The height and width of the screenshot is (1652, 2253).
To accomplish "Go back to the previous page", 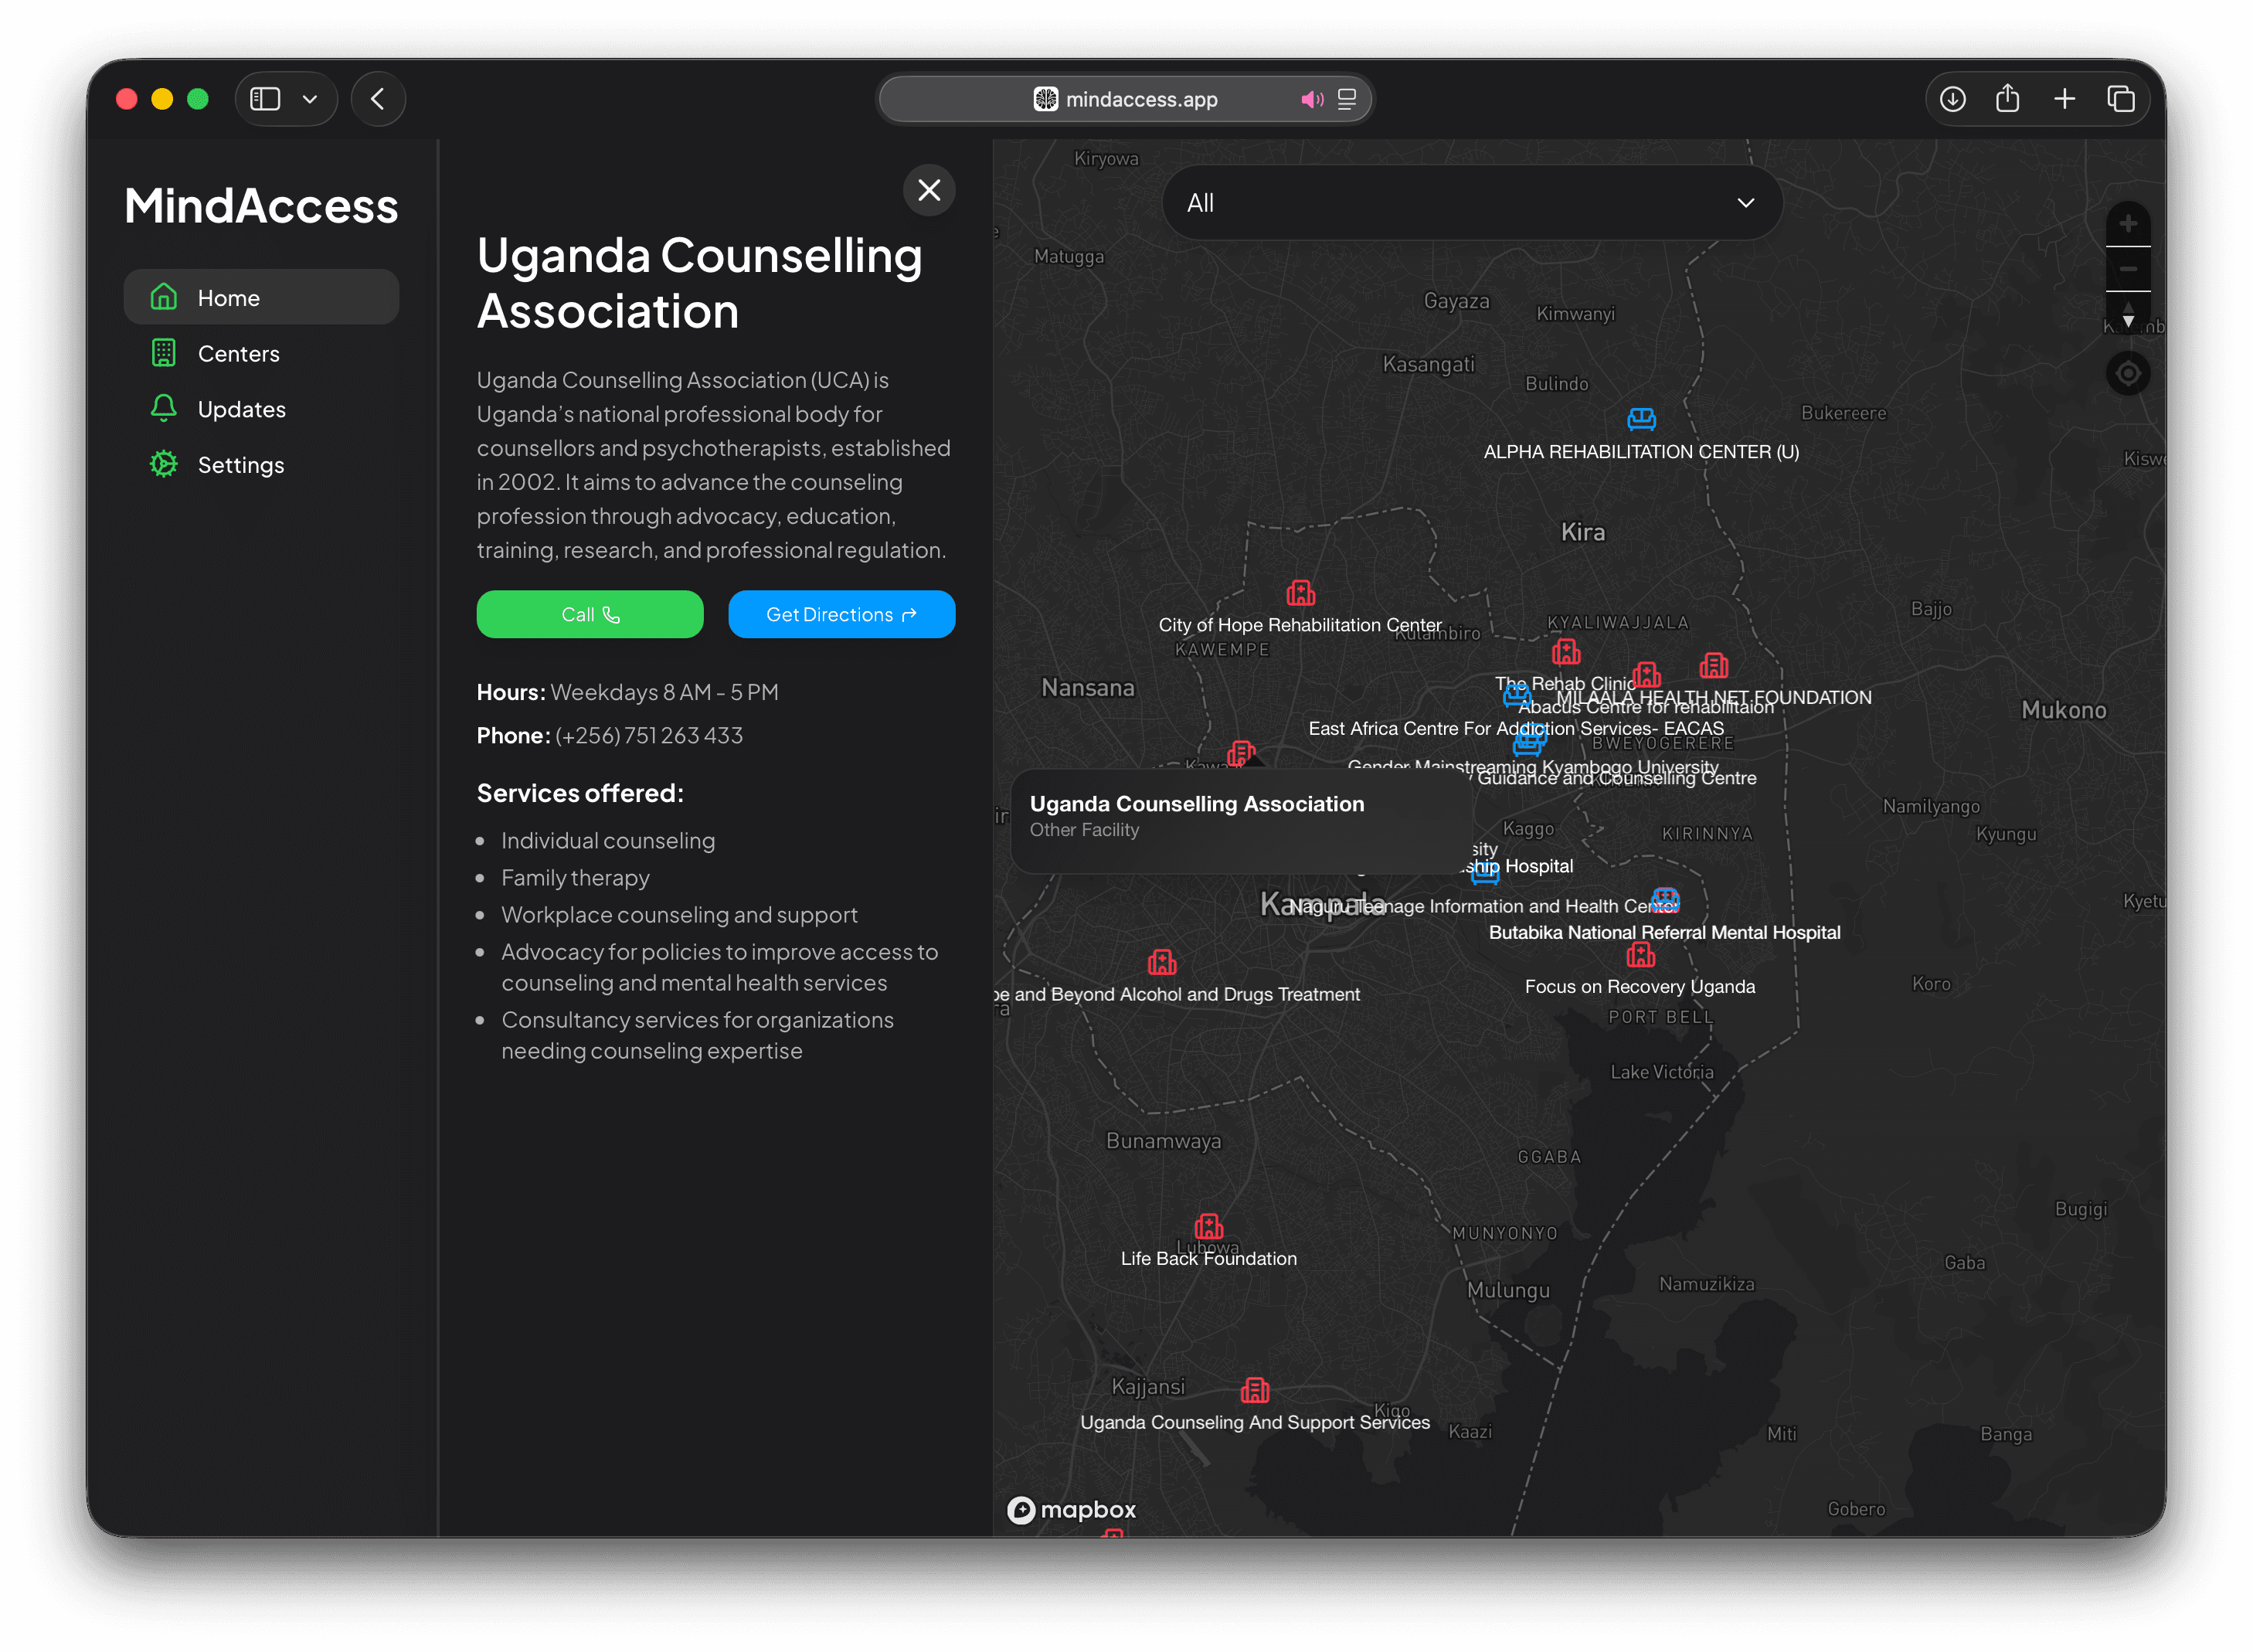I will 378,99.
